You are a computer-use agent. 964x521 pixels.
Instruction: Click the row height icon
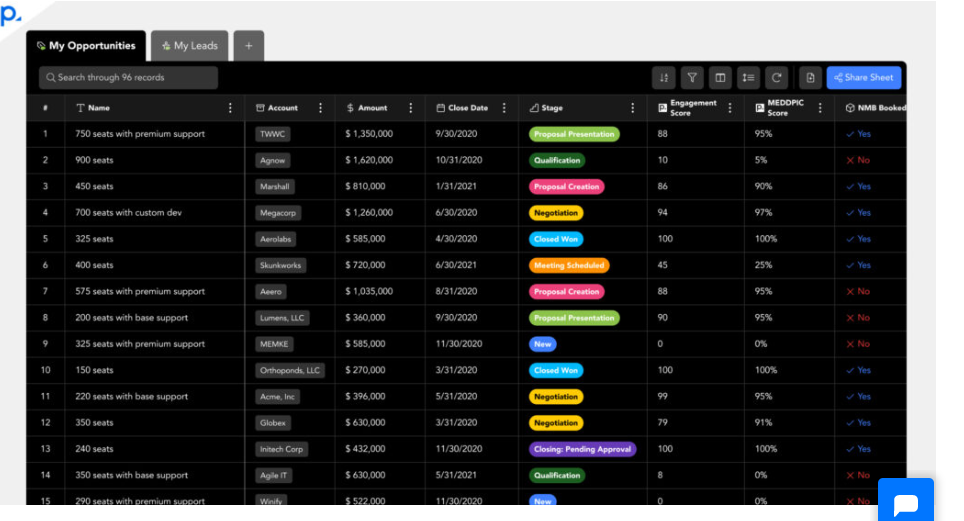click(749, 78)
